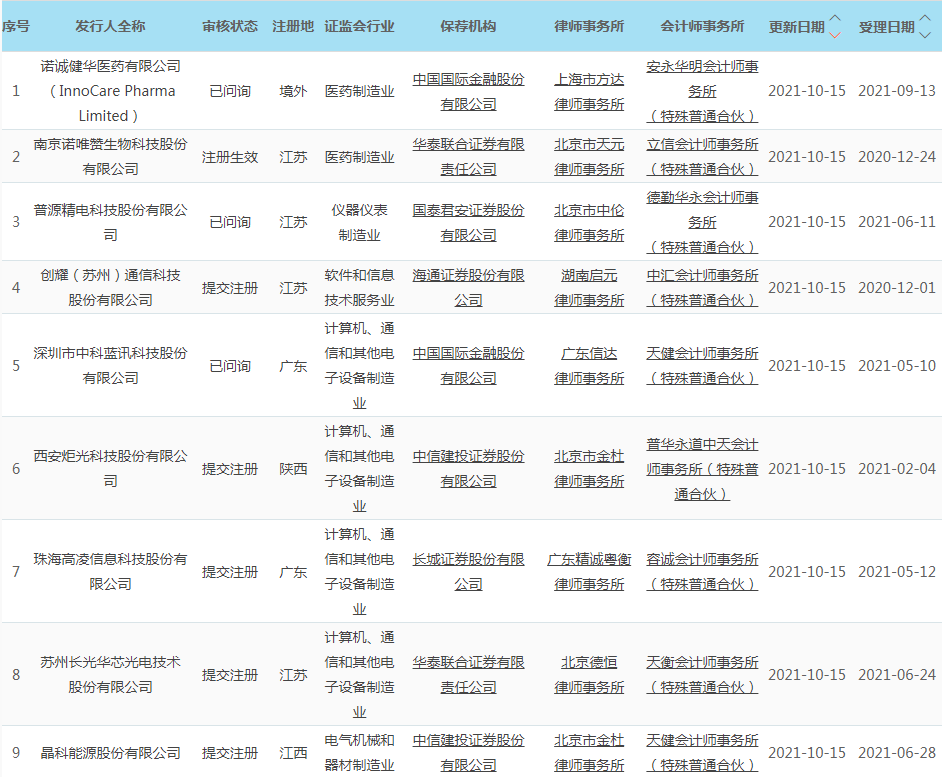Click the 审核状态 column header
942x777 pixels.
[230, 27]
